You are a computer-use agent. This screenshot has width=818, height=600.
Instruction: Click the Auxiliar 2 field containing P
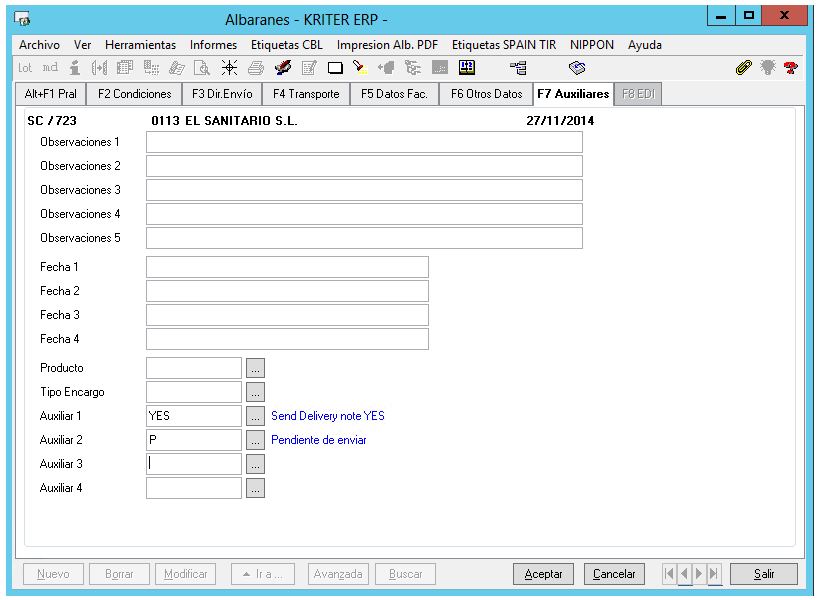194,440
